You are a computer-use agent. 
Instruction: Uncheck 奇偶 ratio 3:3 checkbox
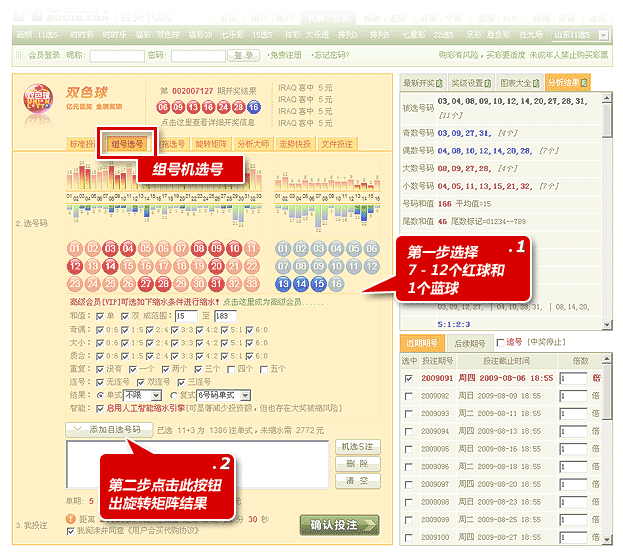click(175, 330)
